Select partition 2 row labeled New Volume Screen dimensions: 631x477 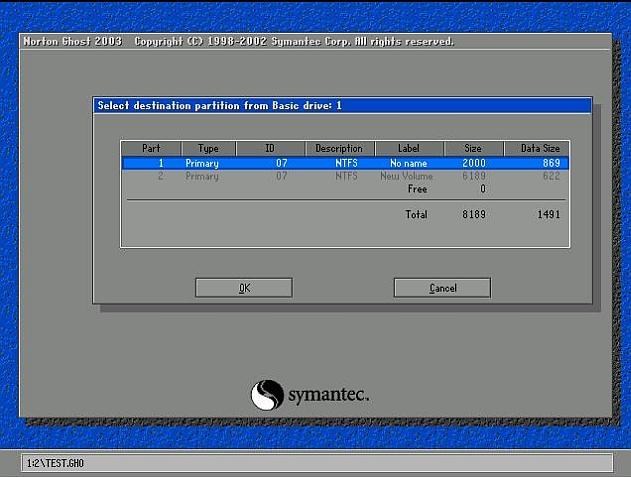click(x=345, y=176)
